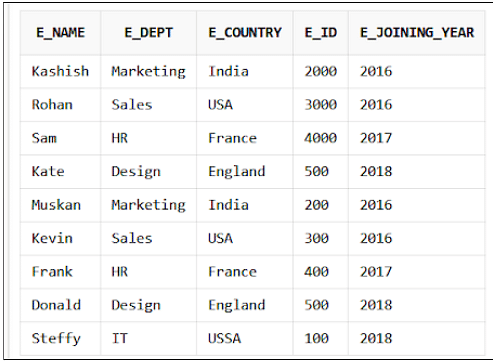Click the ID cell showing 4000
Screen dimensions: 493x362
(321, 138)
